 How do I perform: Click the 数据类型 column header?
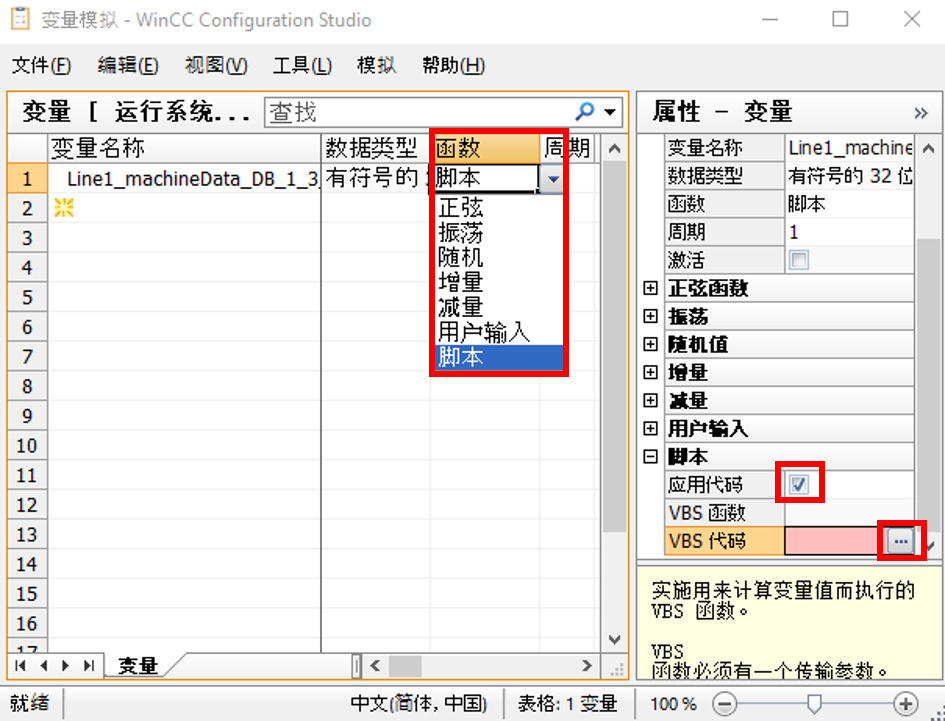point(375,148)
